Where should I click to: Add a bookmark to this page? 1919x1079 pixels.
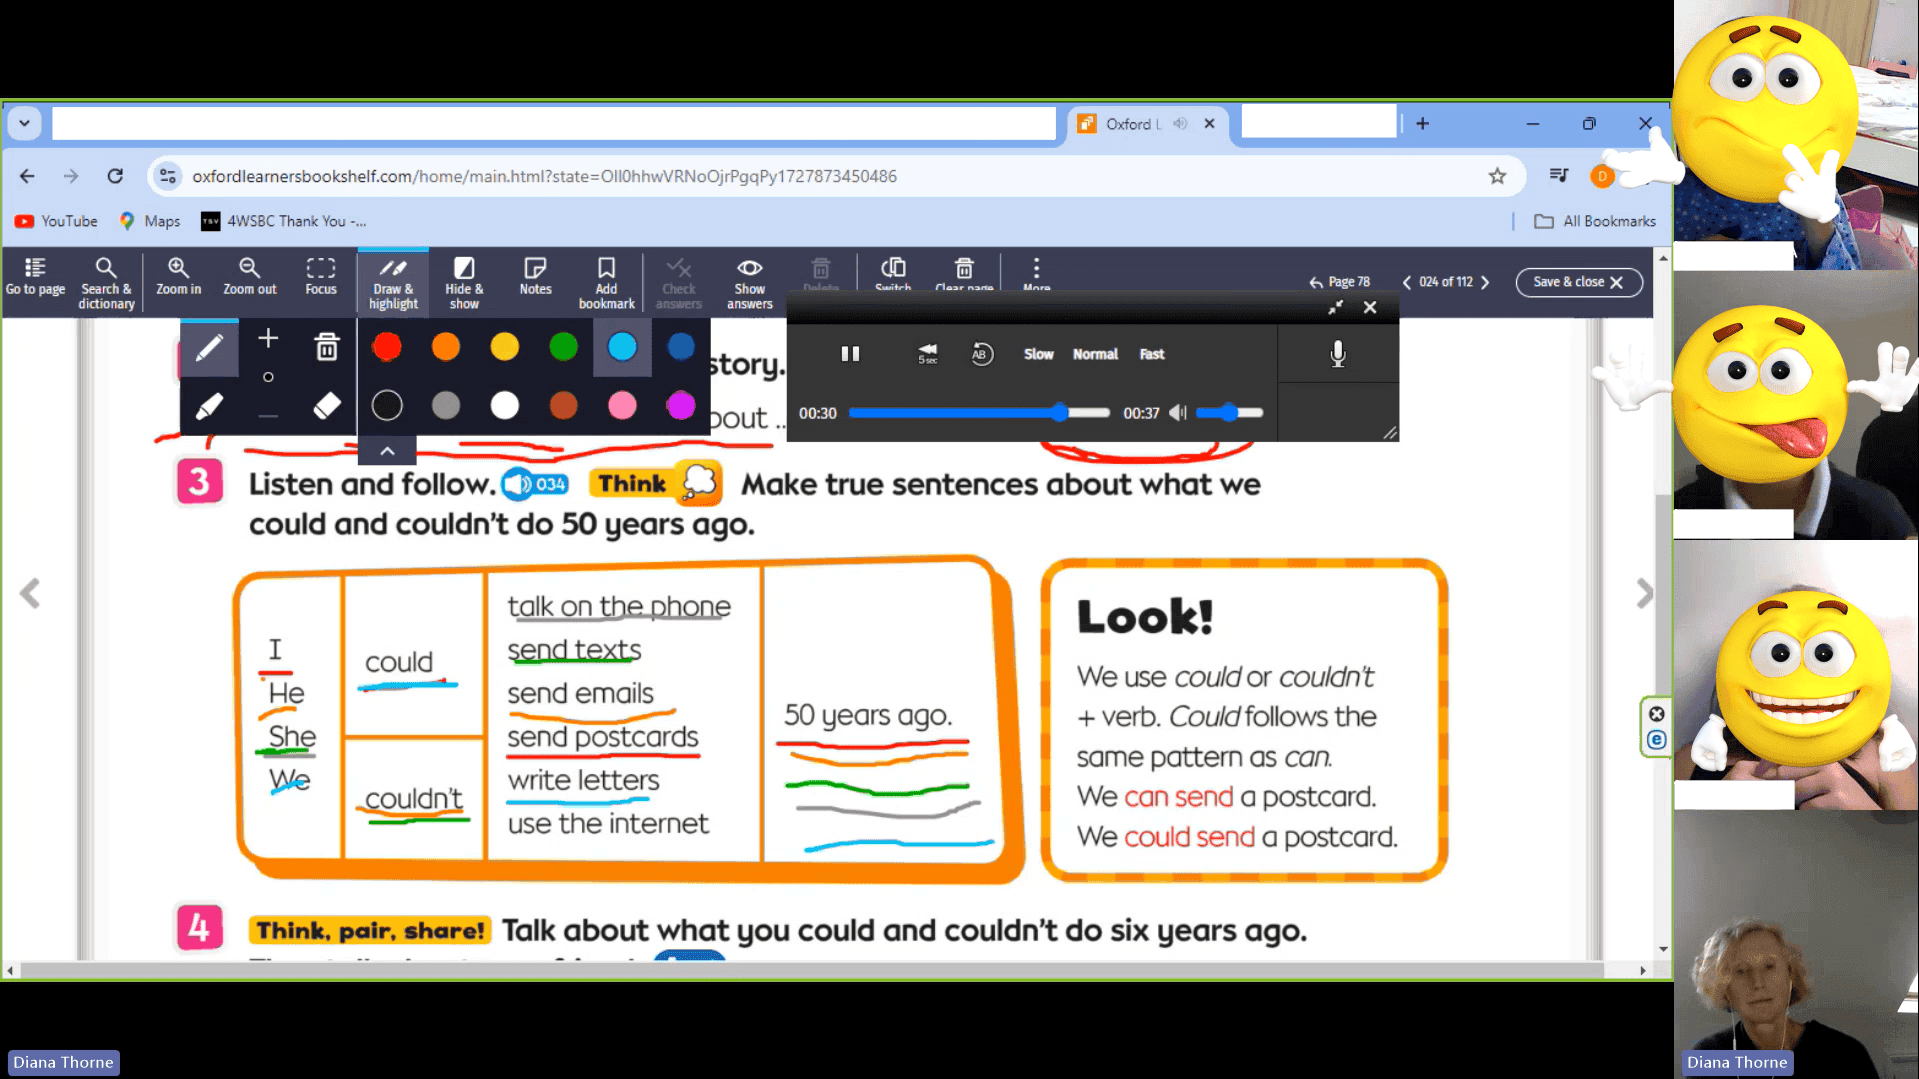(606, 283)
